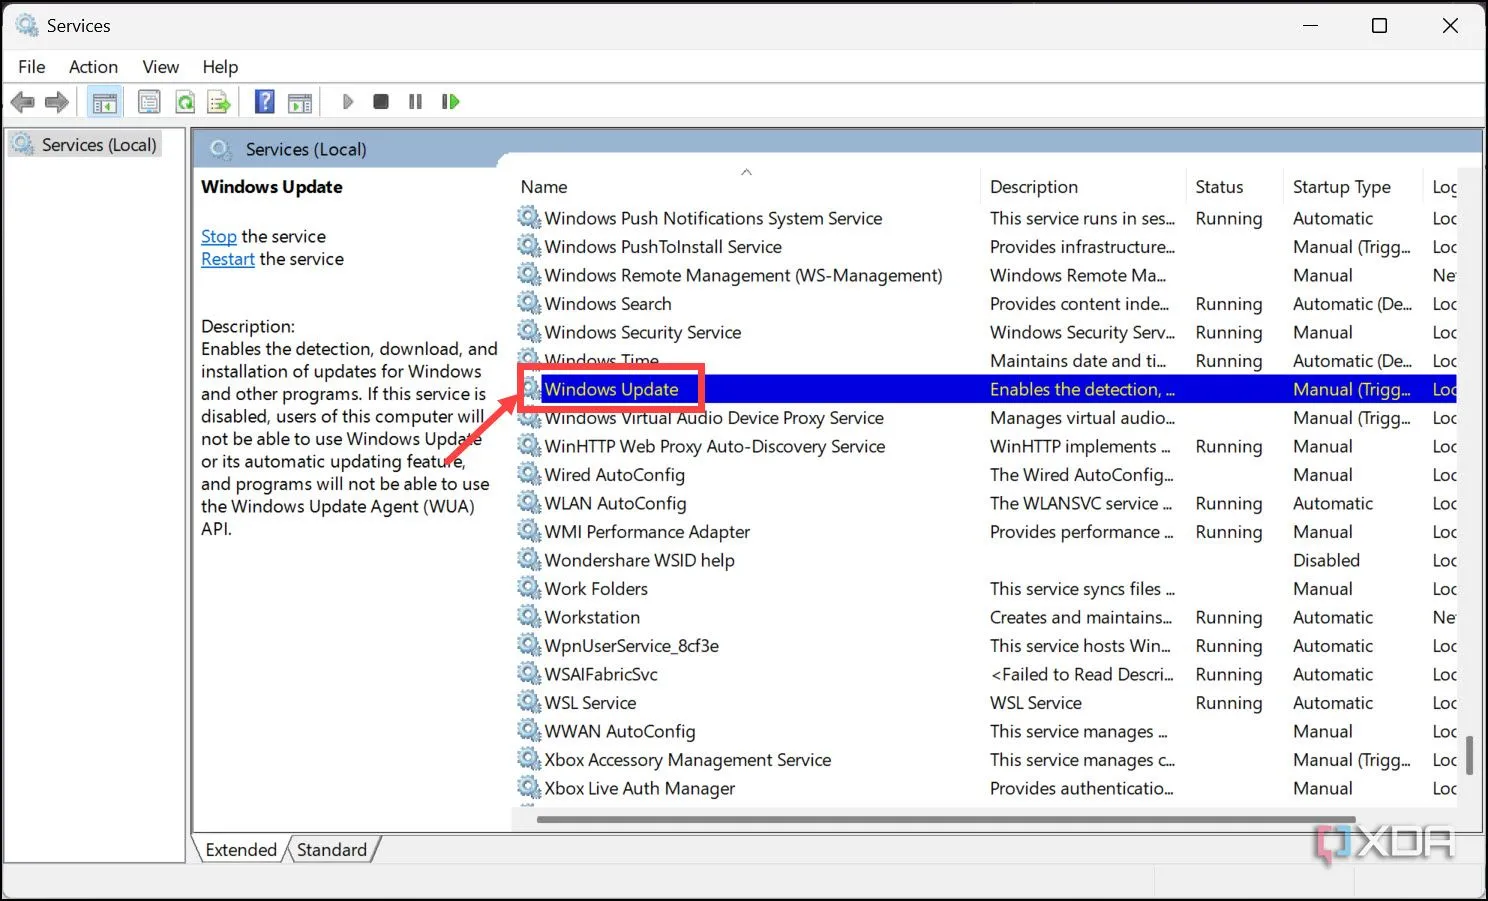
Task: Click the Stop Service square icon
Action: coord(381,102)
